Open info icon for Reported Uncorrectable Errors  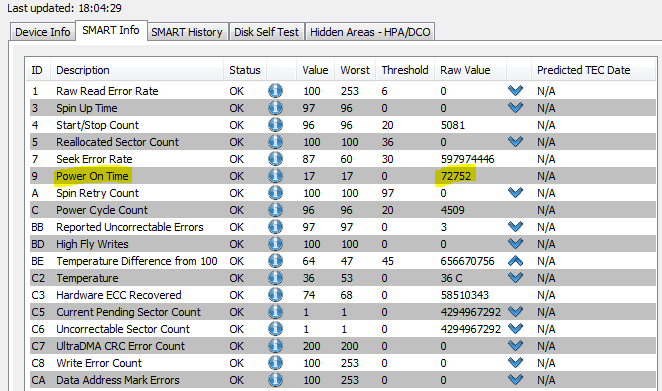tap(275, 227)
